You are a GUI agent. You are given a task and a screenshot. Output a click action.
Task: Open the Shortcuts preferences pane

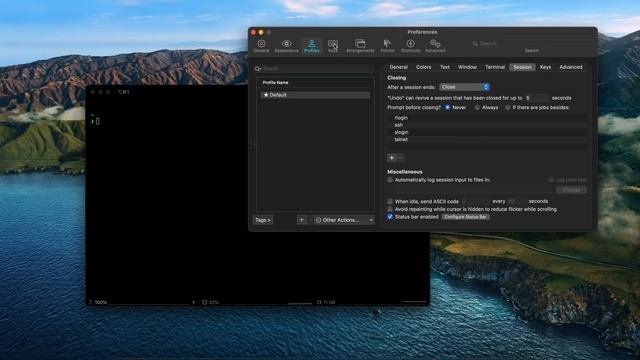pyautogui.click(x=411, y=46)
